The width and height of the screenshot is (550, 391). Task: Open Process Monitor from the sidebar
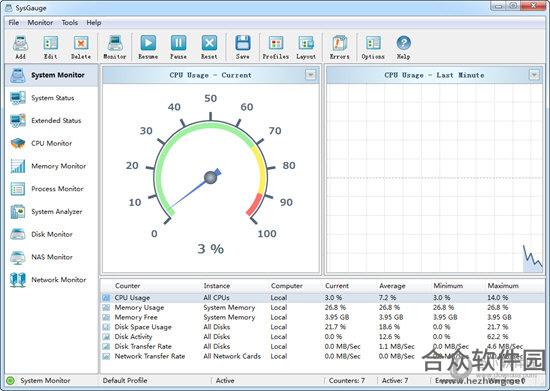coord(52,189)
